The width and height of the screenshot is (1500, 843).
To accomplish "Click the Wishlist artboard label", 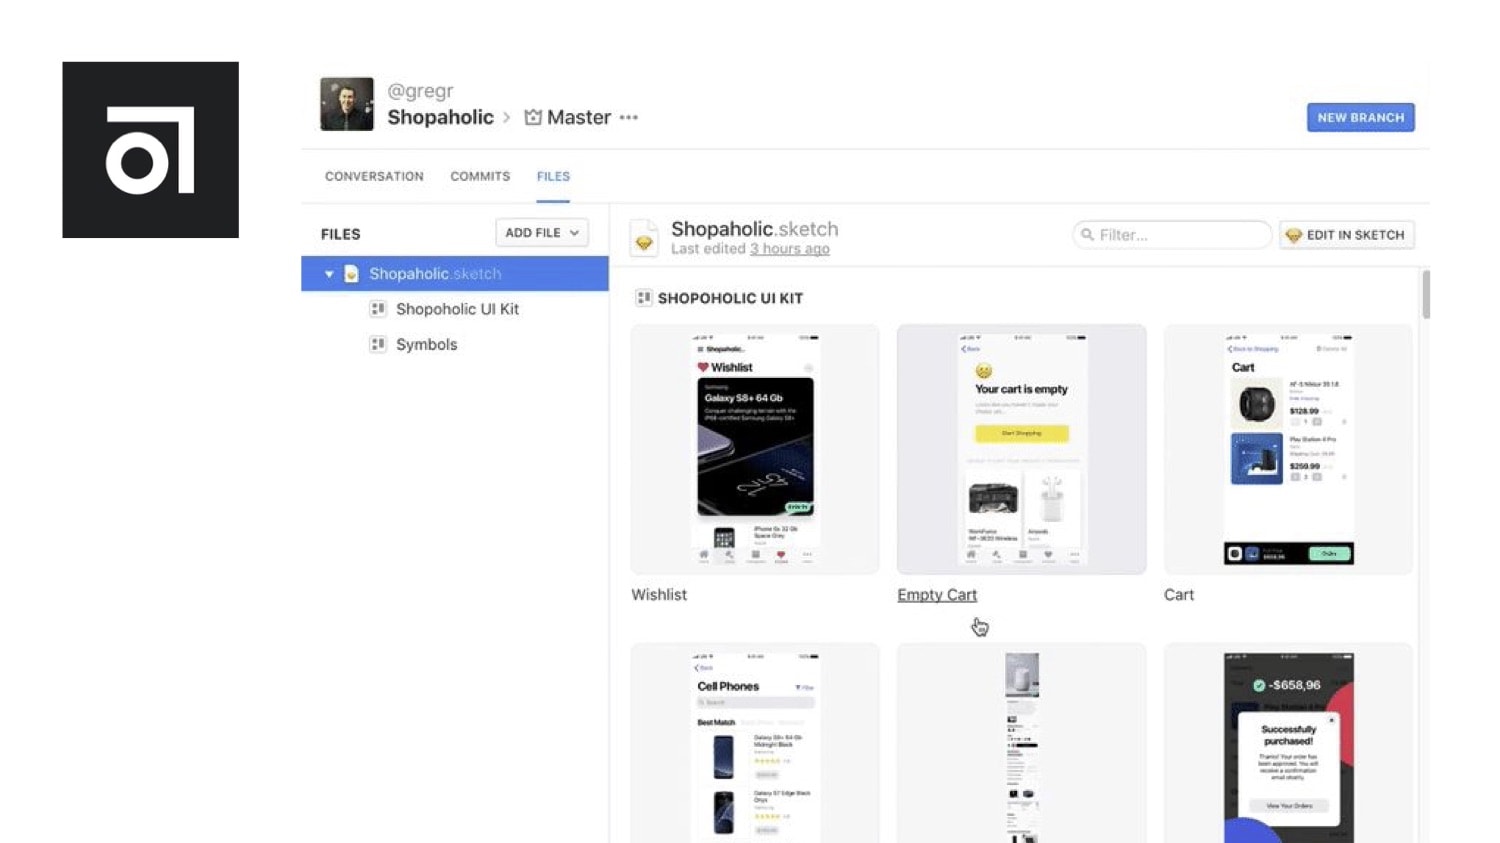I will [x=659, y=595].
